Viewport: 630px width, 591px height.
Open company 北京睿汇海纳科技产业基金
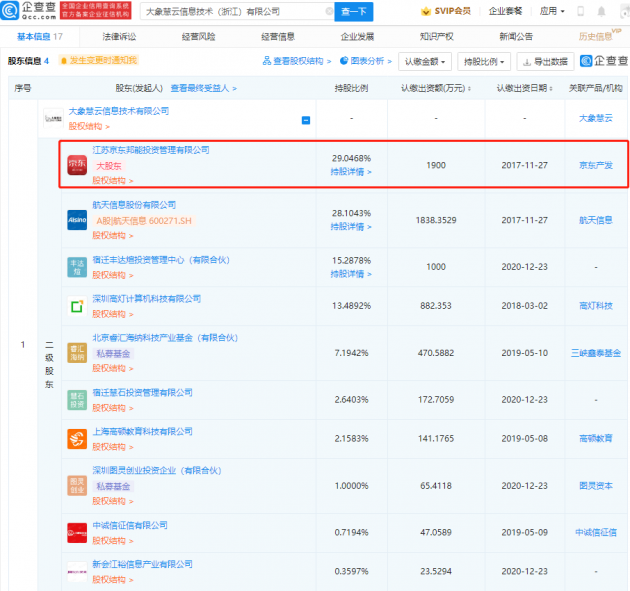165,338
